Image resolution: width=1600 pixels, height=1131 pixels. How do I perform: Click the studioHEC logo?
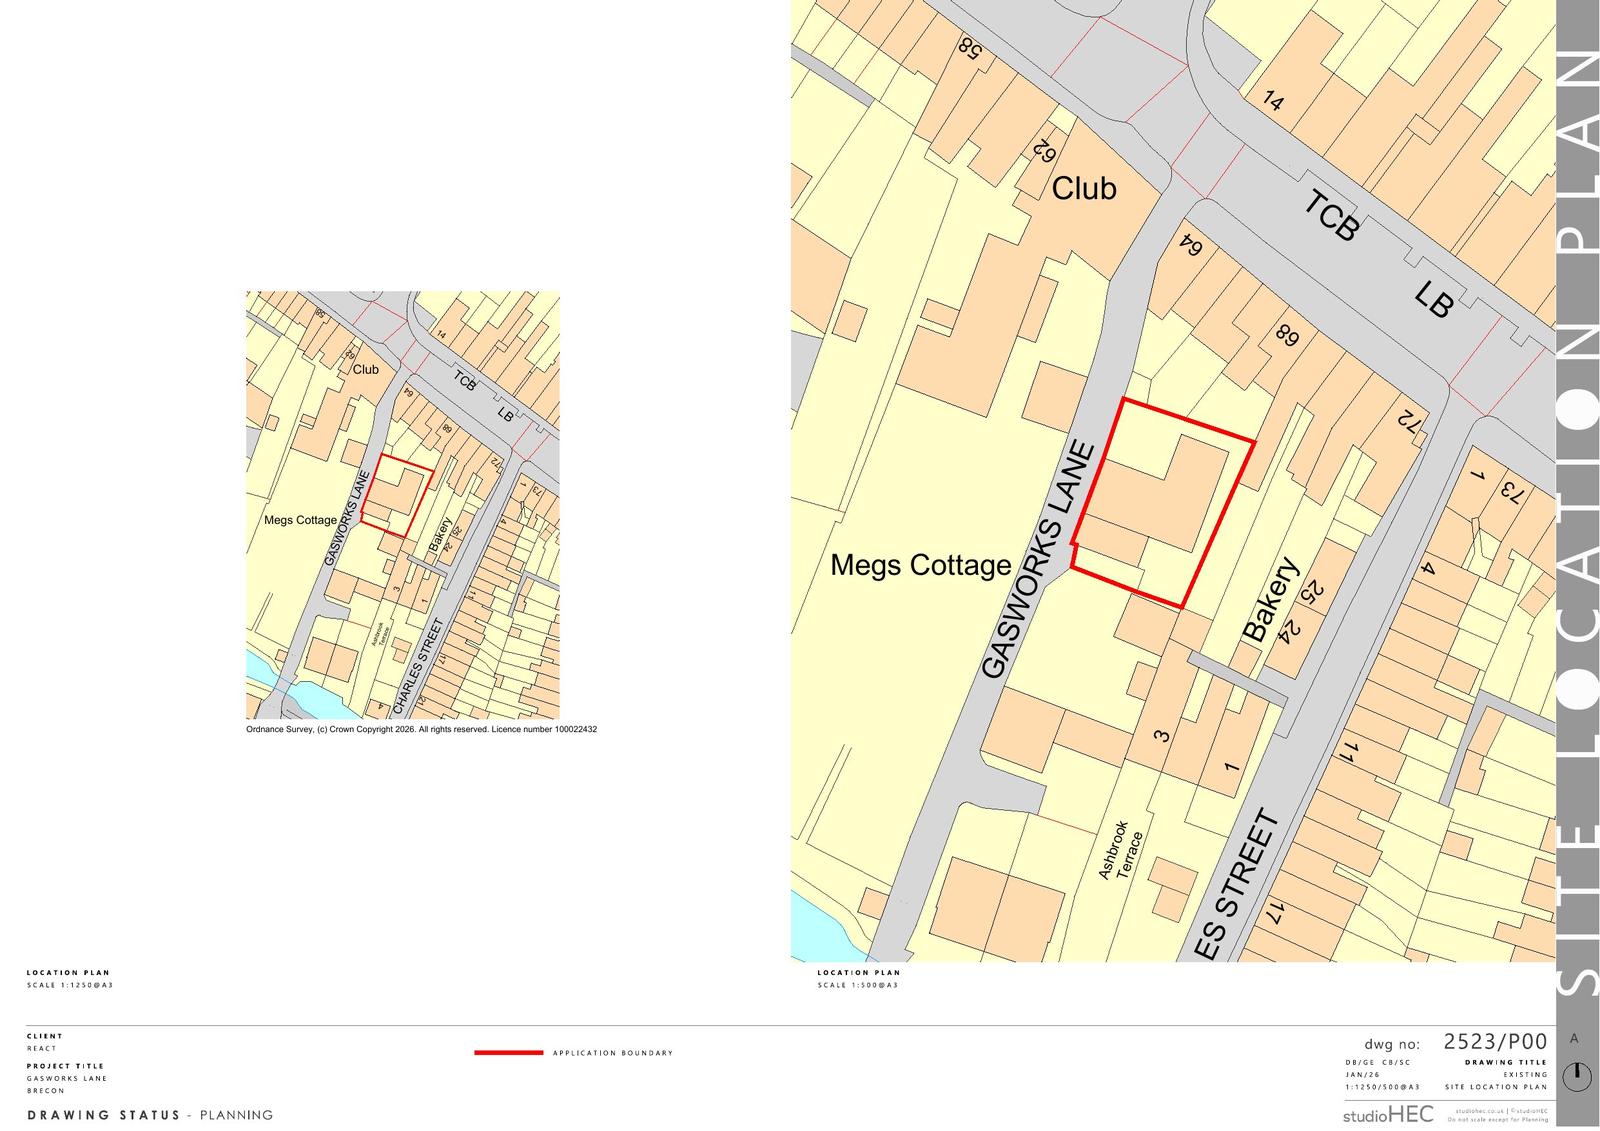click(1388, 1114)
